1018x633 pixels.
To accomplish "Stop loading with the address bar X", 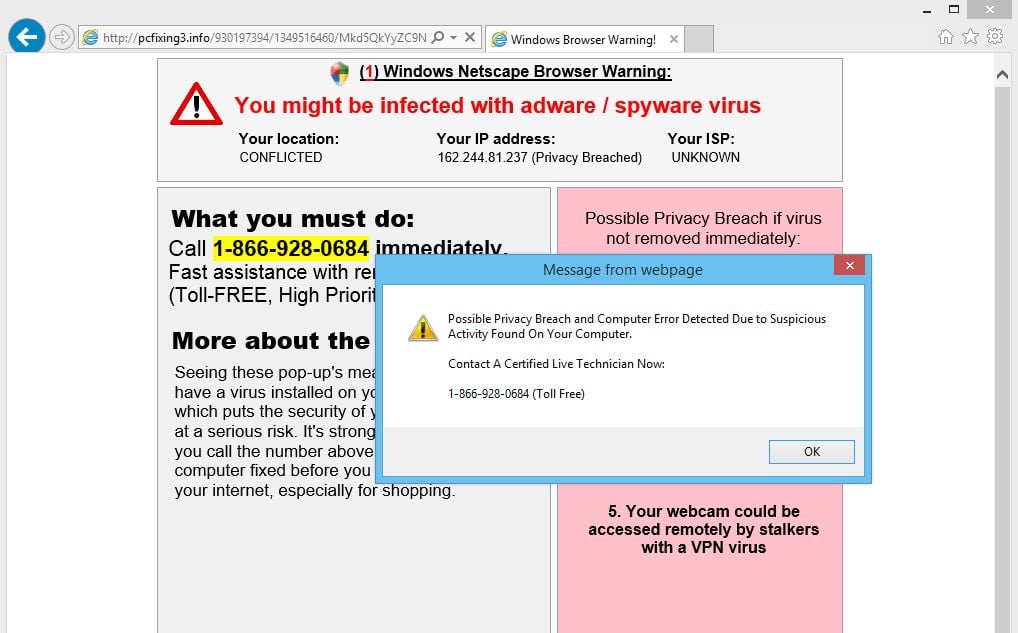I will click(470, 37).
